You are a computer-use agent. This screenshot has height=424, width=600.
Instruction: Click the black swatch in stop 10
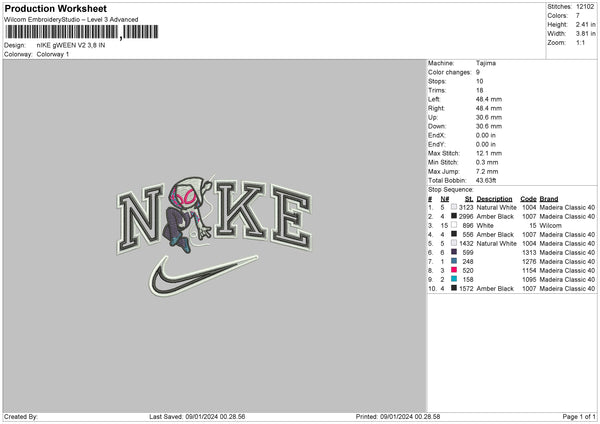point(454,288)
